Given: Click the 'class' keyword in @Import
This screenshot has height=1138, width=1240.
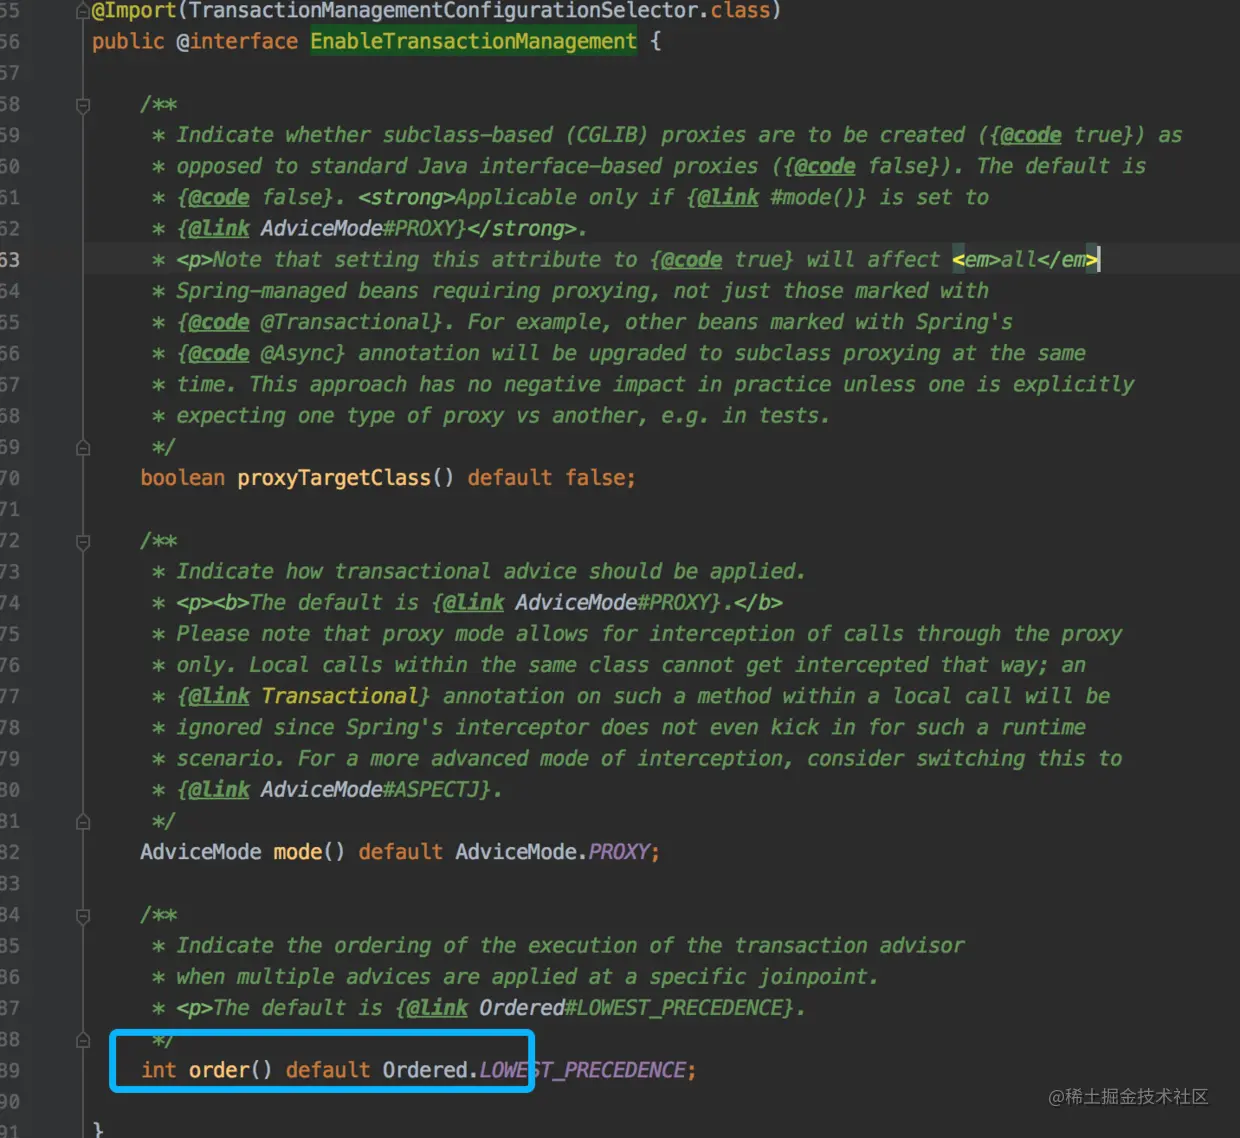Looking at the screenshot, I should tap(739, 11).
